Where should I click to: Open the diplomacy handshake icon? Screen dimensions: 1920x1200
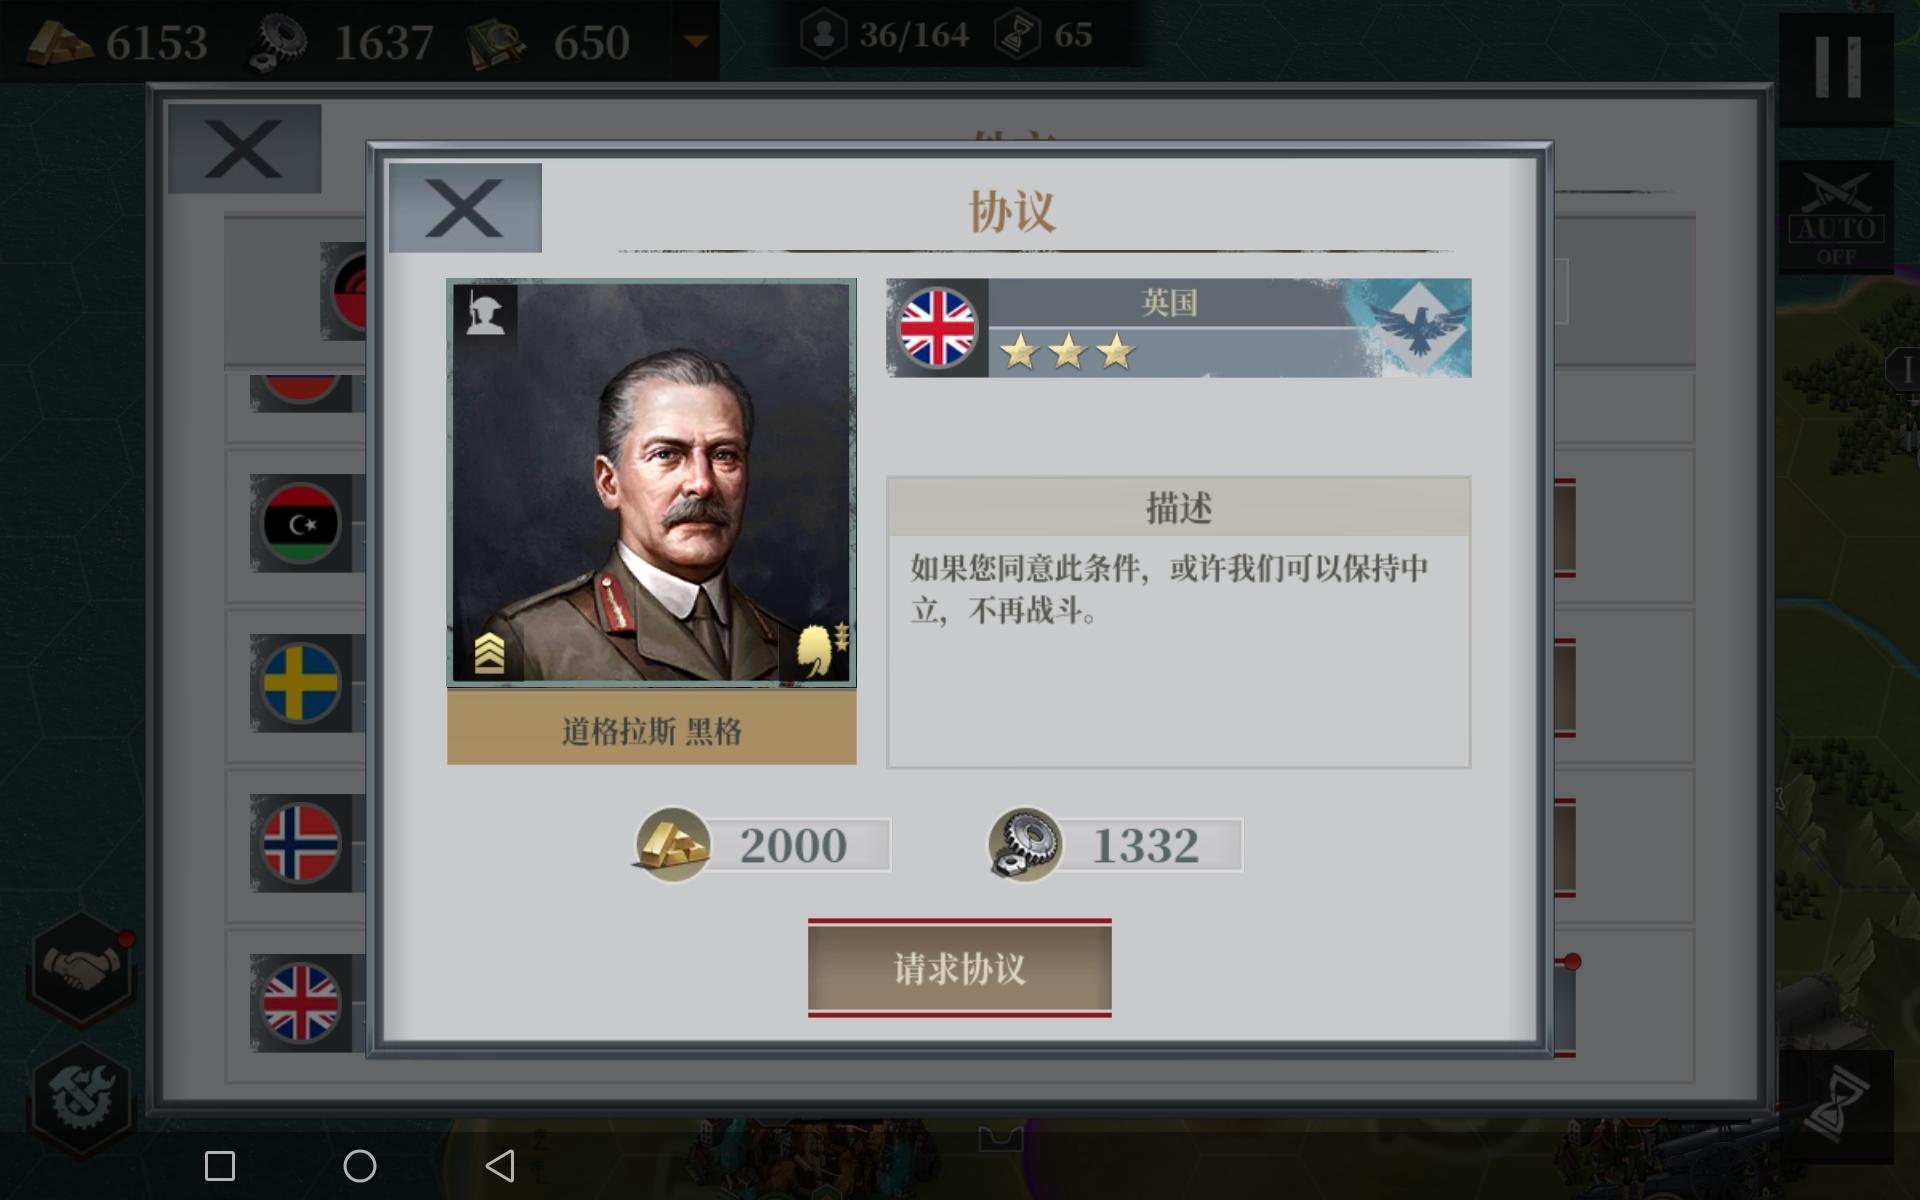82,967
